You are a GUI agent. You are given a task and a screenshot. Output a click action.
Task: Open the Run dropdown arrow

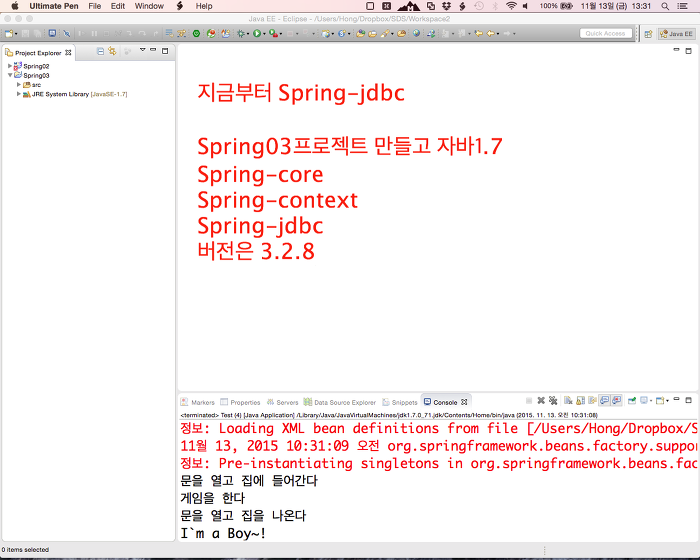(x=264, y=34)
